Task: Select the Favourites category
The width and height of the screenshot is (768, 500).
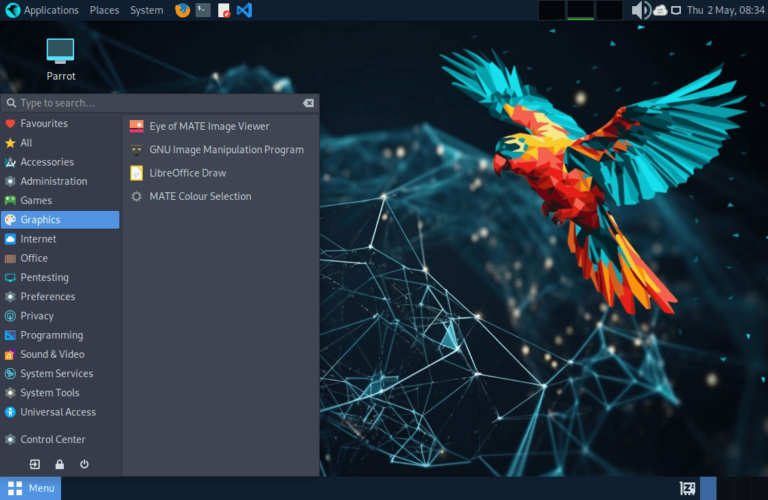Action: [60, 123]
